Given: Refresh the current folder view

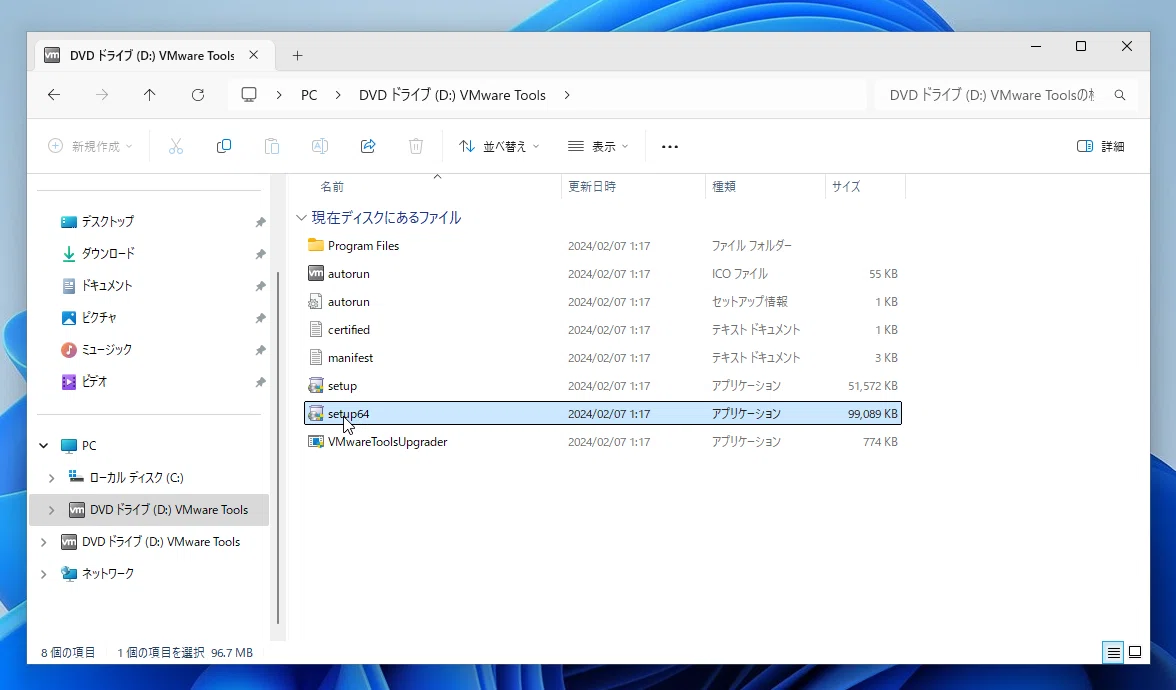Looking at the screenshot, I should coord(198,95).
